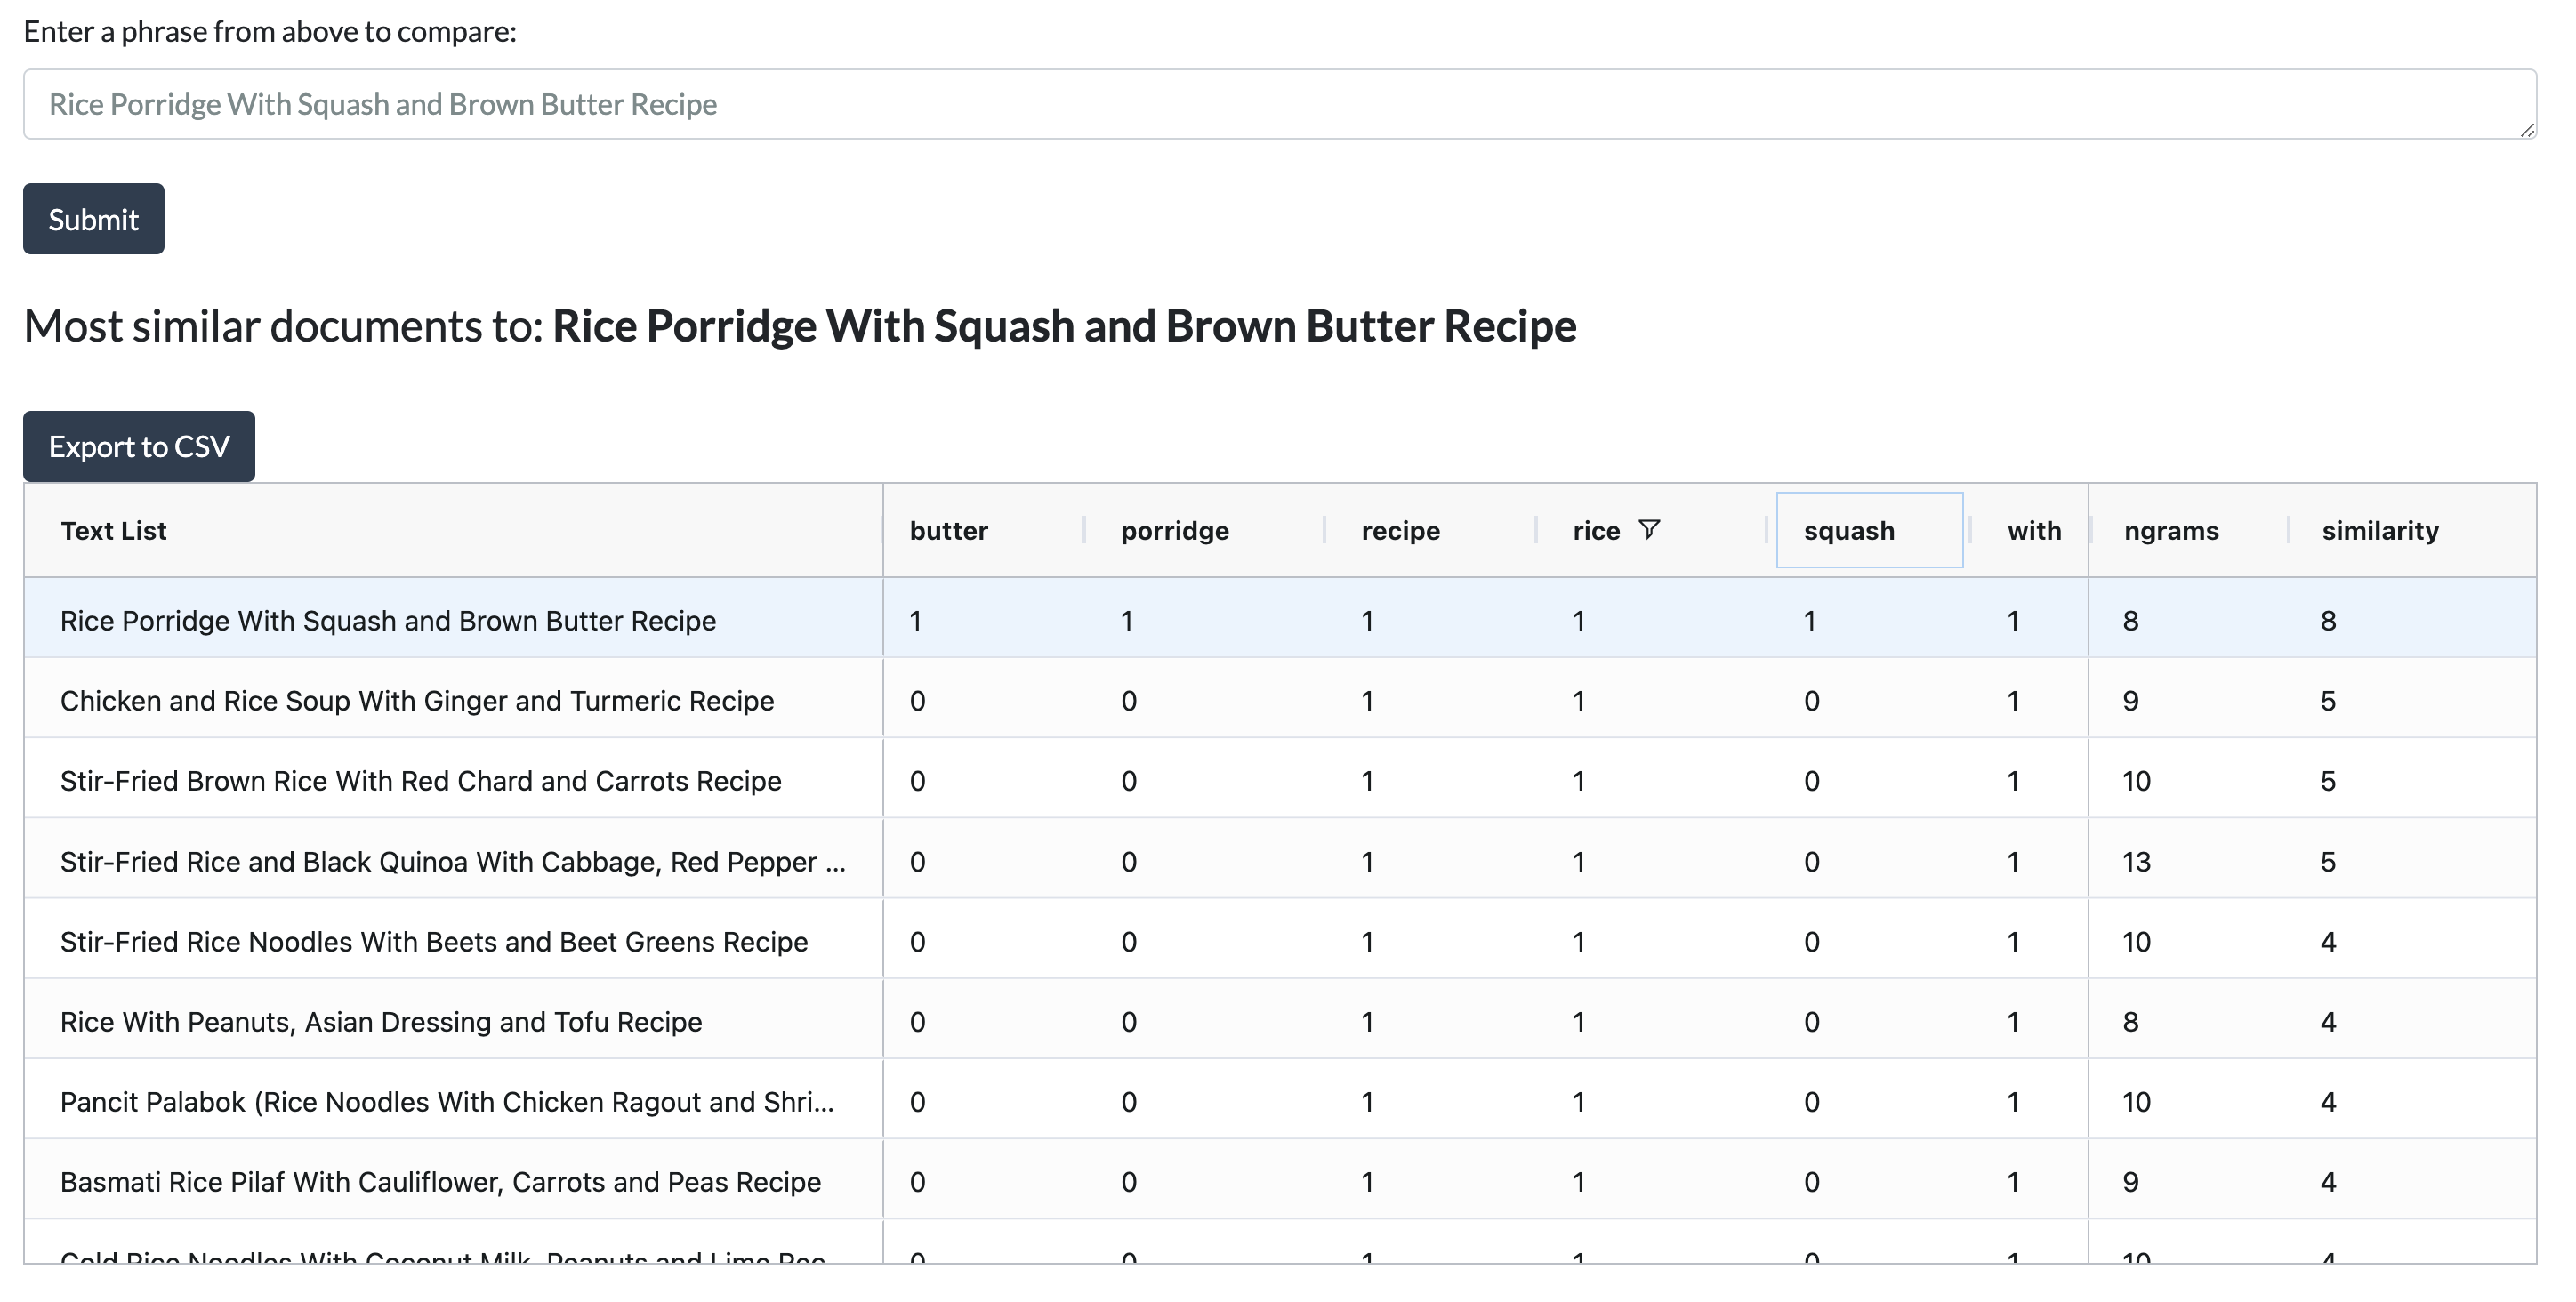Select Chicken and Rice Soup row
The height and width of the screenshot is (1302, 2576).
click(x=417, y=701)
